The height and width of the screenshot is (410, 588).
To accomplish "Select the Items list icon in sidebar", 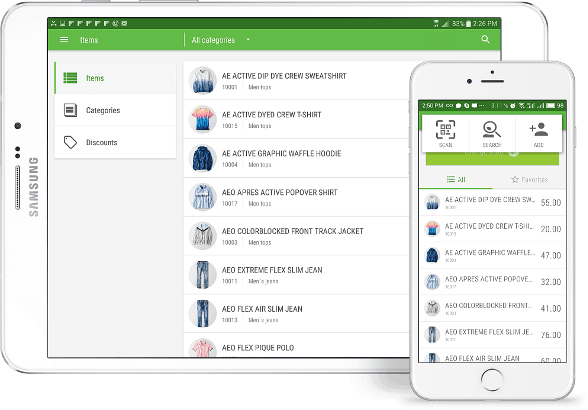I will point(70,78).
